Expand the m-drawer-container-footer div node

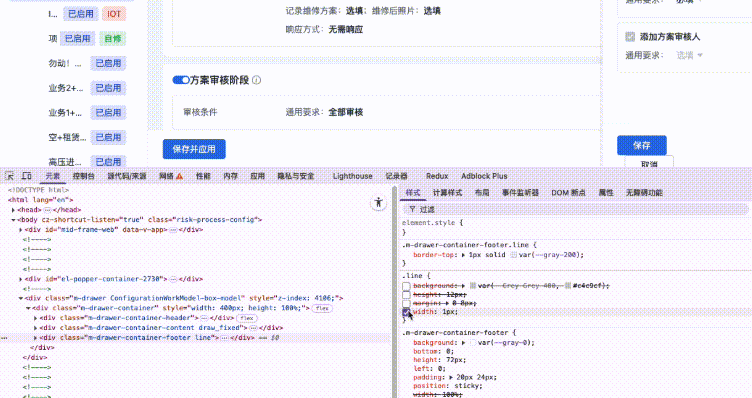click(x=35, y=338)
